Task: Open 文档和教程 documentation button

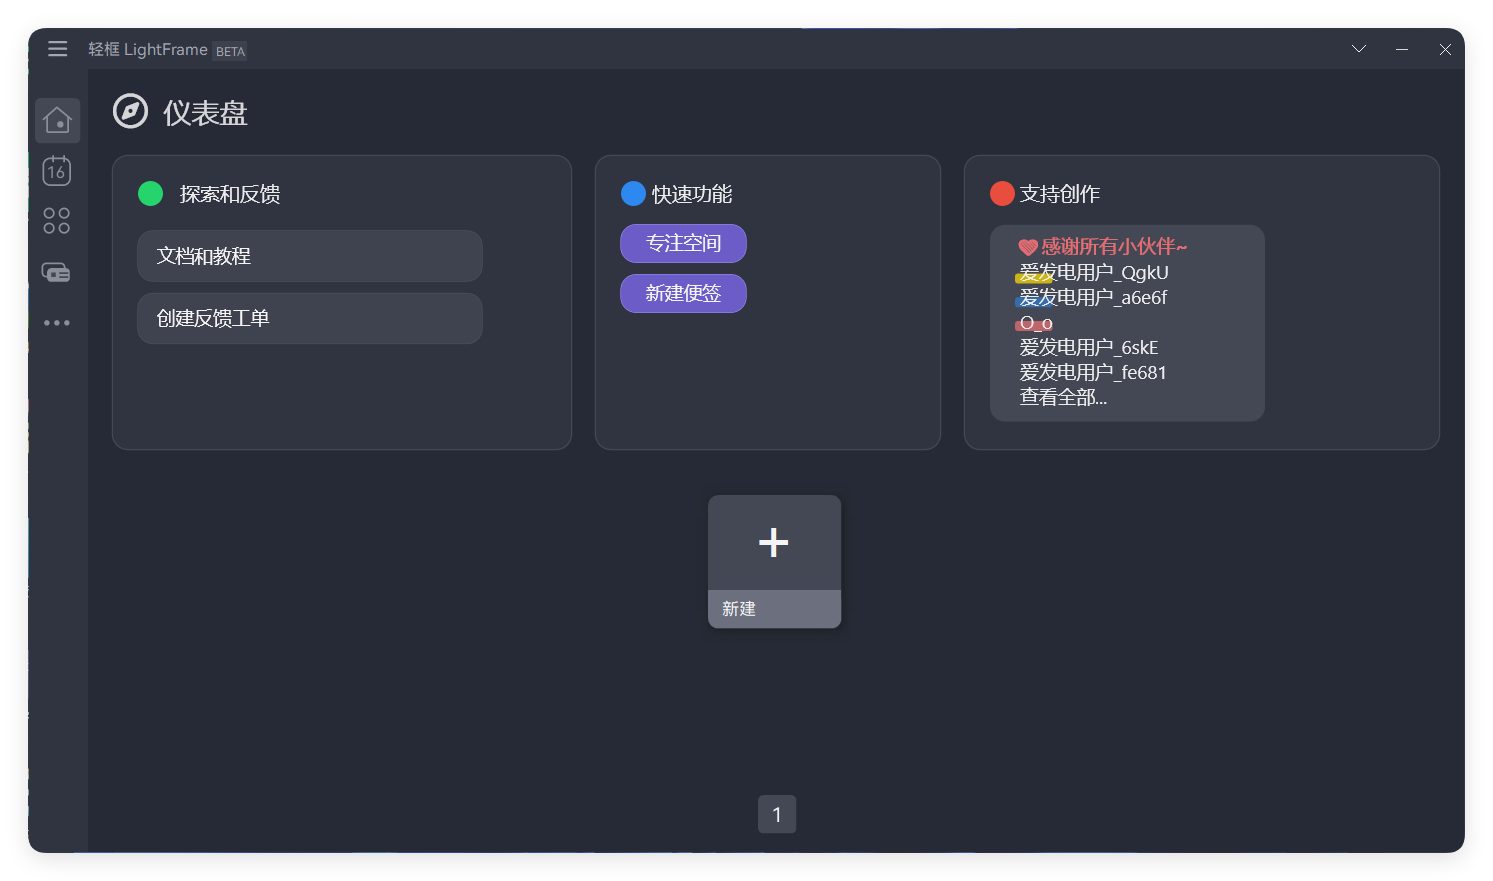Action: (x=310, y=256)
